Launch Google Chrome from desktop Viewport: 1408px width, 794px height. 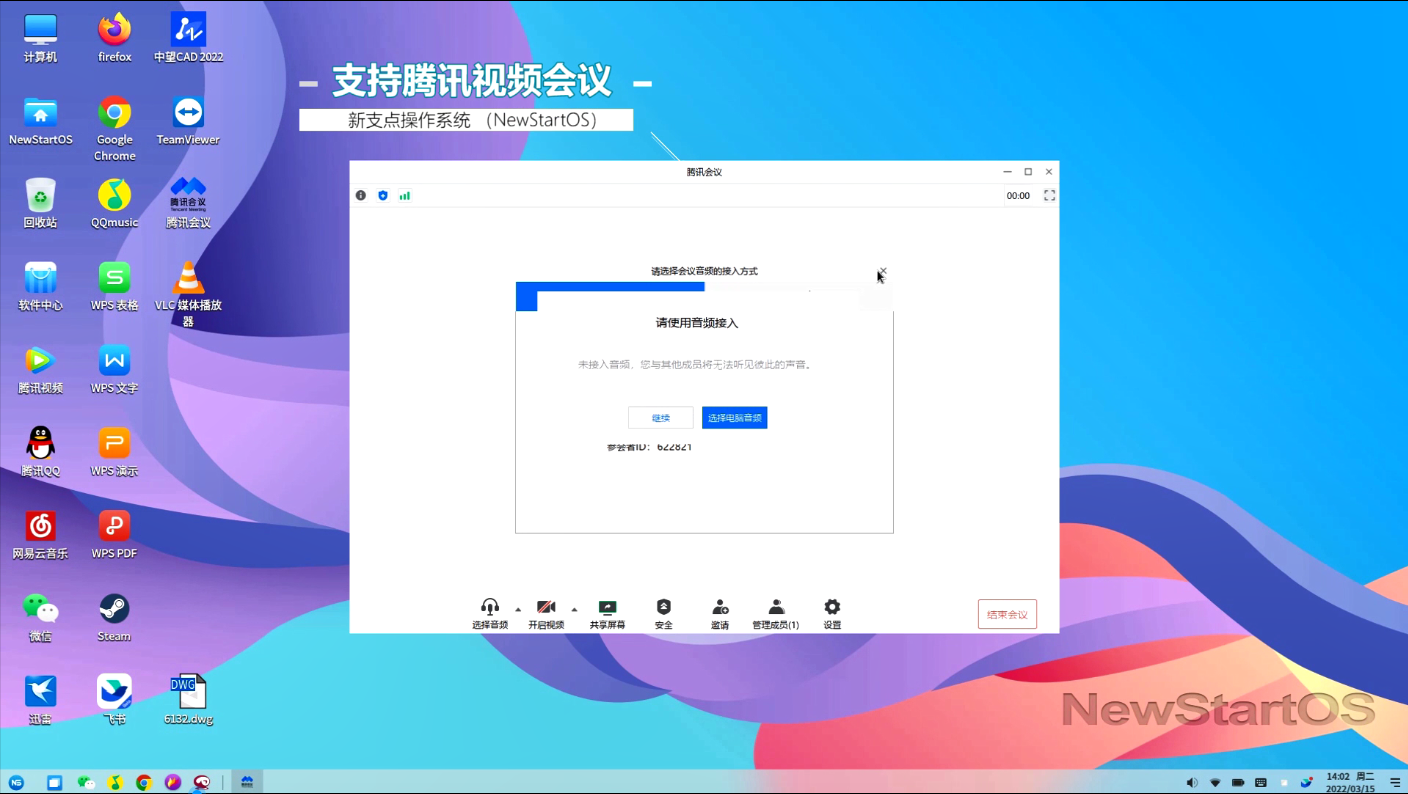[115, 128]
